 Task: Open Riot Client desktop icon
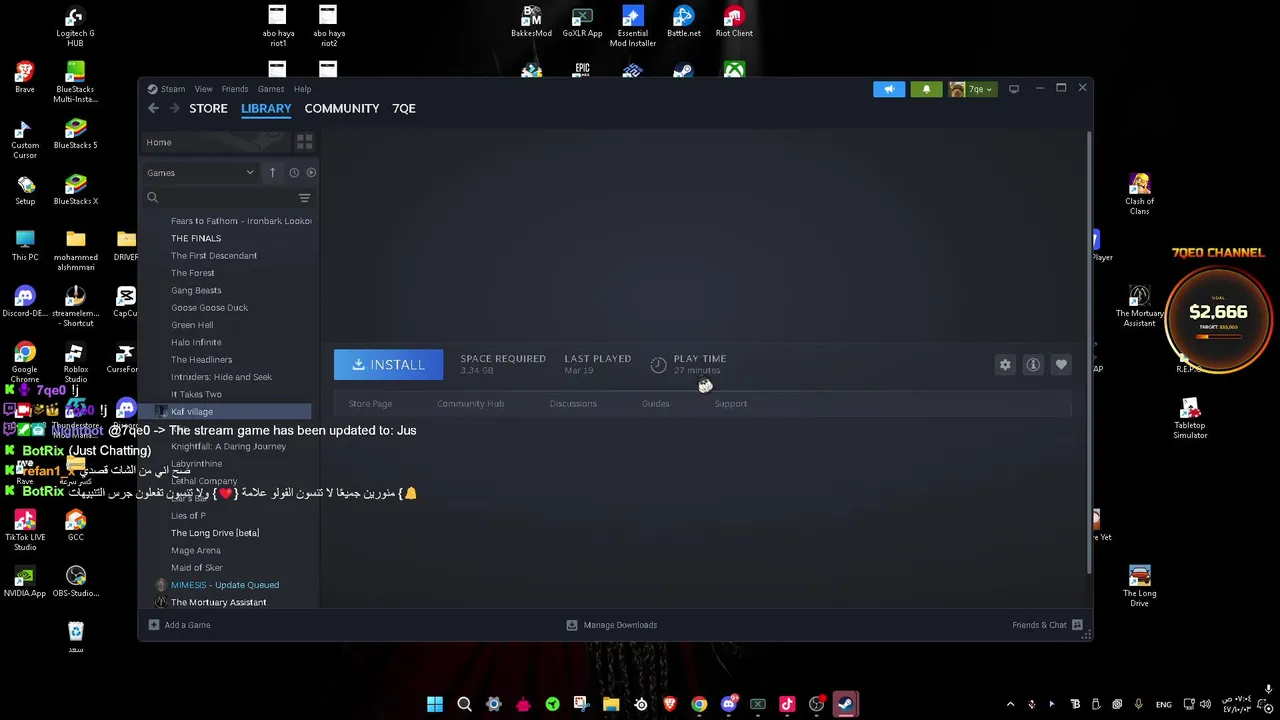[x=734, y=22]
